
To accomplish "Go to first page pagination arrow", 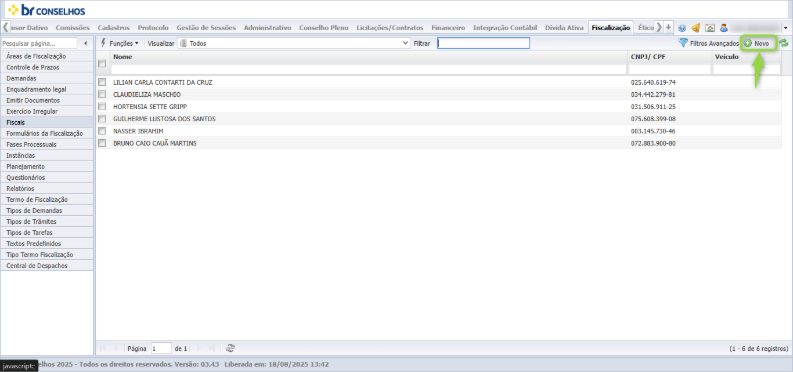I will click(x=103, y=348).
